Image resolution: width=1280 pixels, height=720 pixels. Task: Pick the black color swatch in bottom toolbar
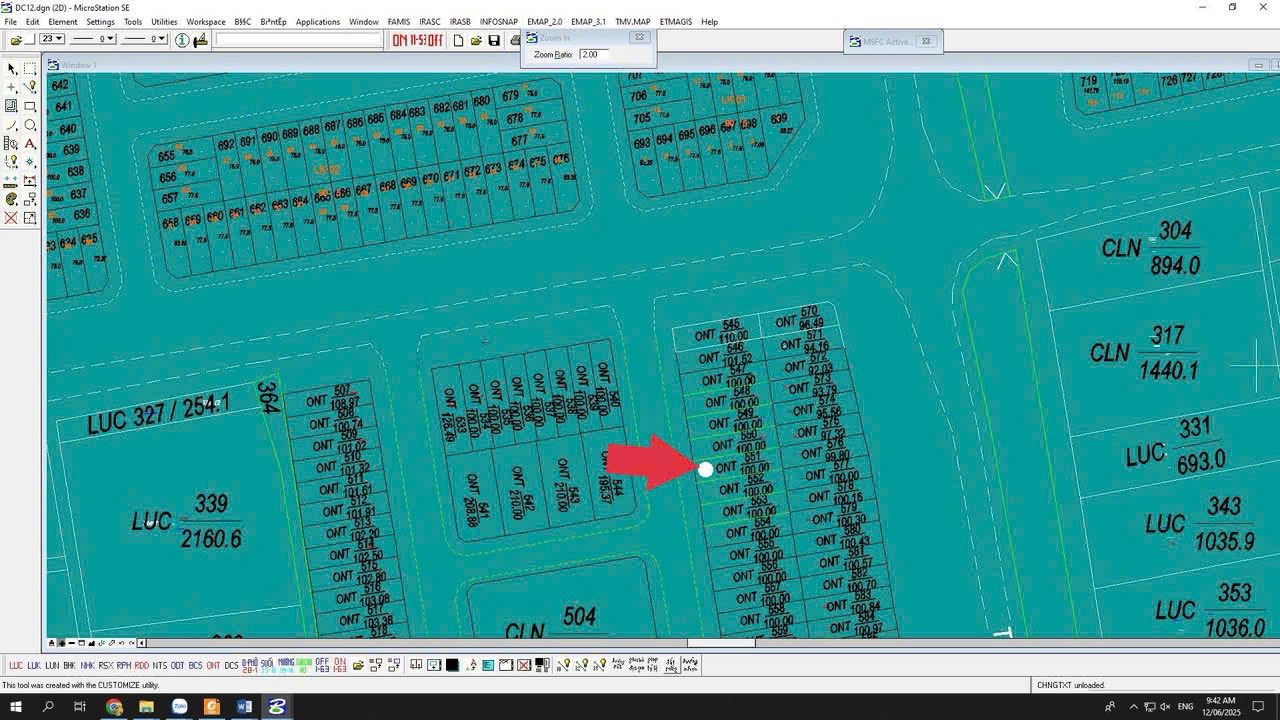point(451,663)
